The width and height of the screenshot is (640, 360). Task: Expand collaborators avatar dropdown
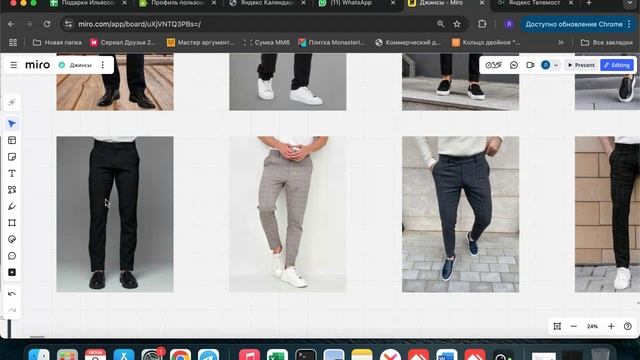point(556,65)
